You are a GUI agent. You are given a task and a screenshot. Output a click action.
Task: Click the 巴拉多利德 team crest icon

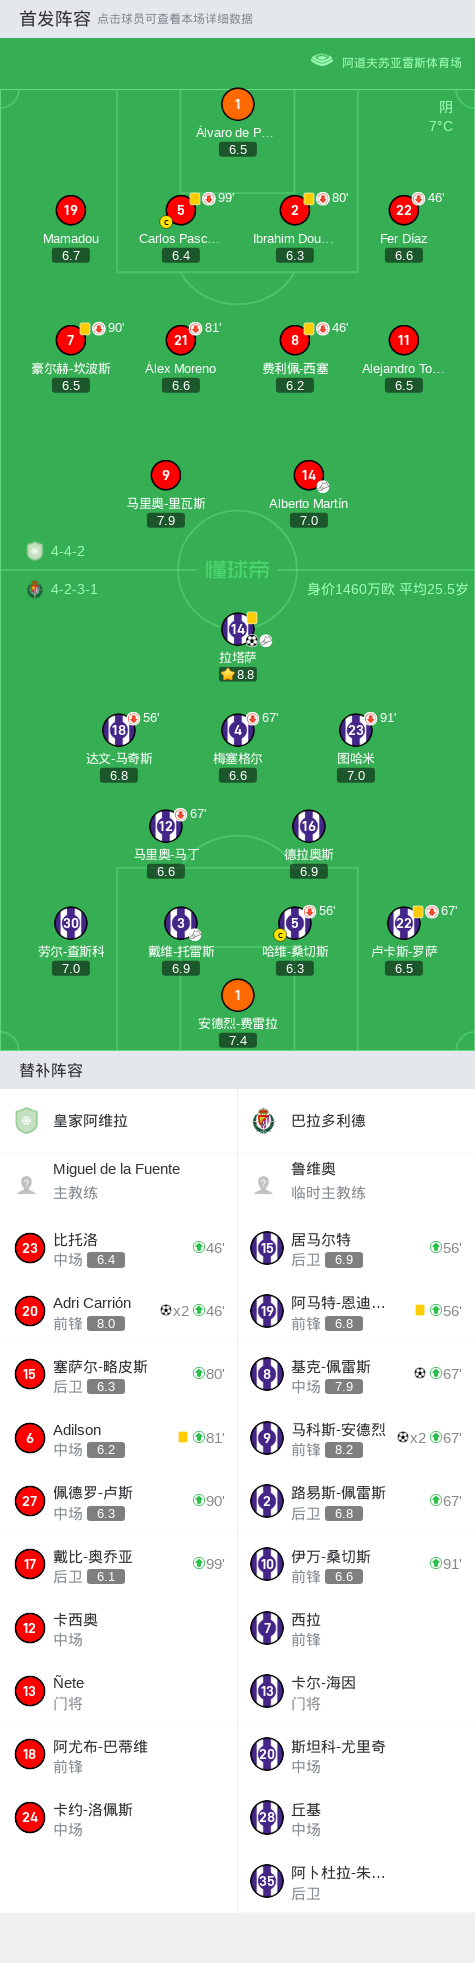click(x=263, y=1121)
